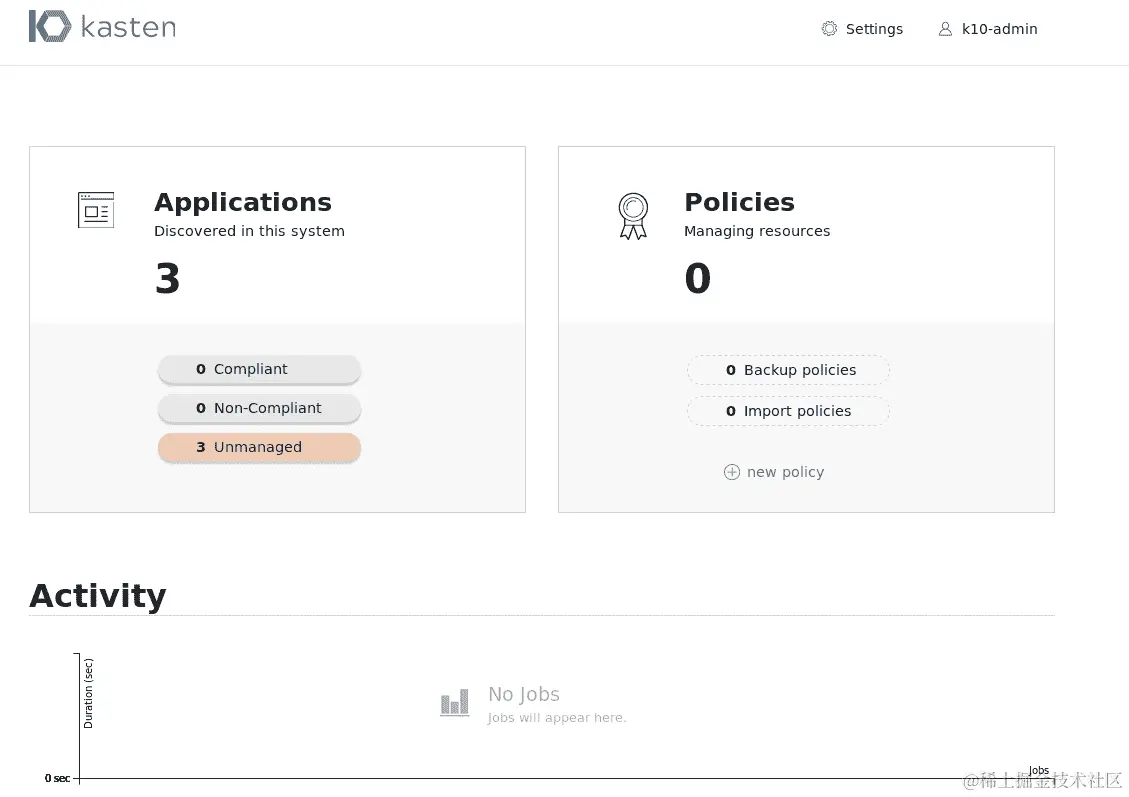Show the 0 Non-Compliant applications
The height and width of the screenshot is (797, 1129).
pos(259,408)
